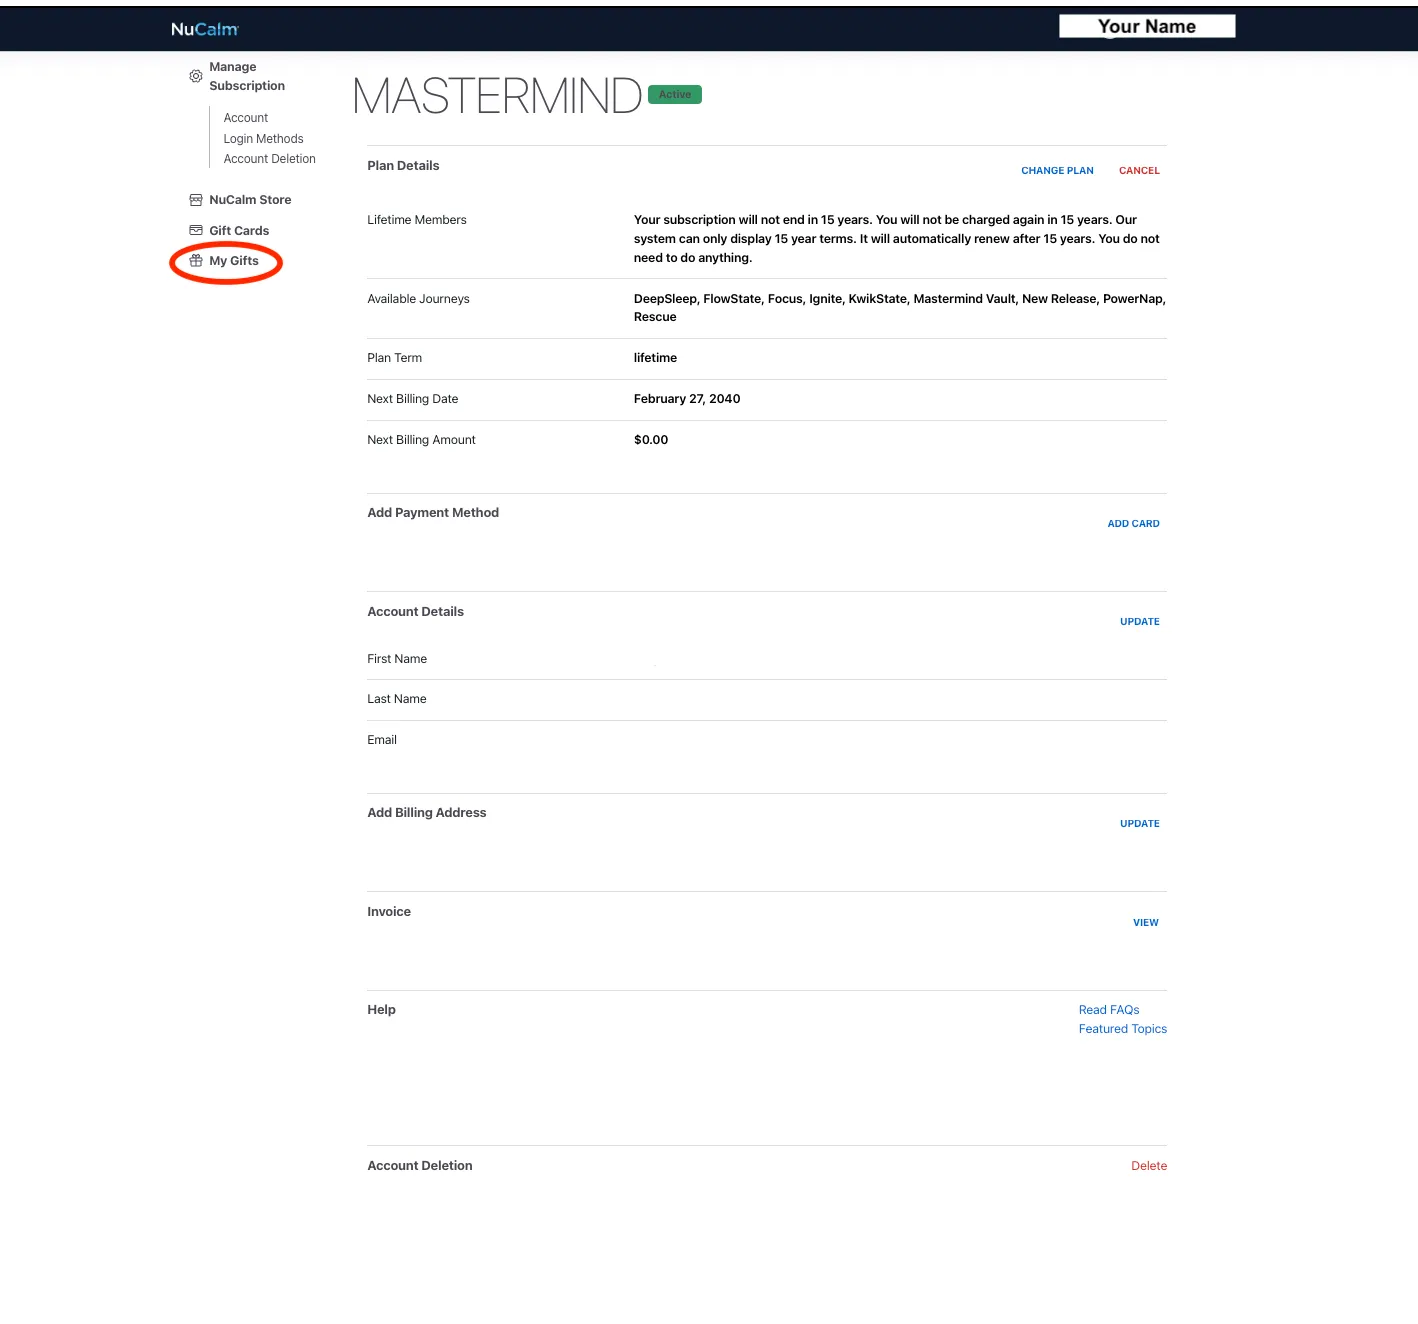The width and height of the screenshot is (1418, 1324).
Task: Click the Manage Subscription gear icon
Action: coord(196,76)
